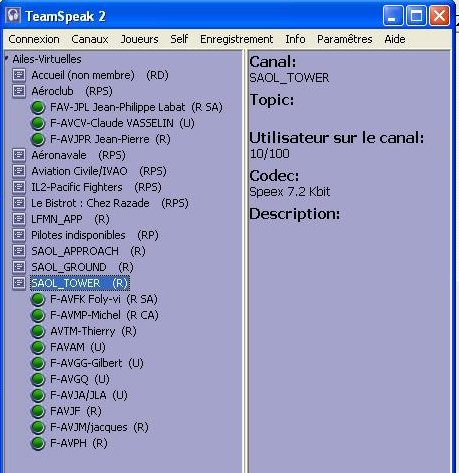Click the Aviation Civile/IVAO channel icon
Viewport: 459px width, 473px height.
[x=19, y=171]
